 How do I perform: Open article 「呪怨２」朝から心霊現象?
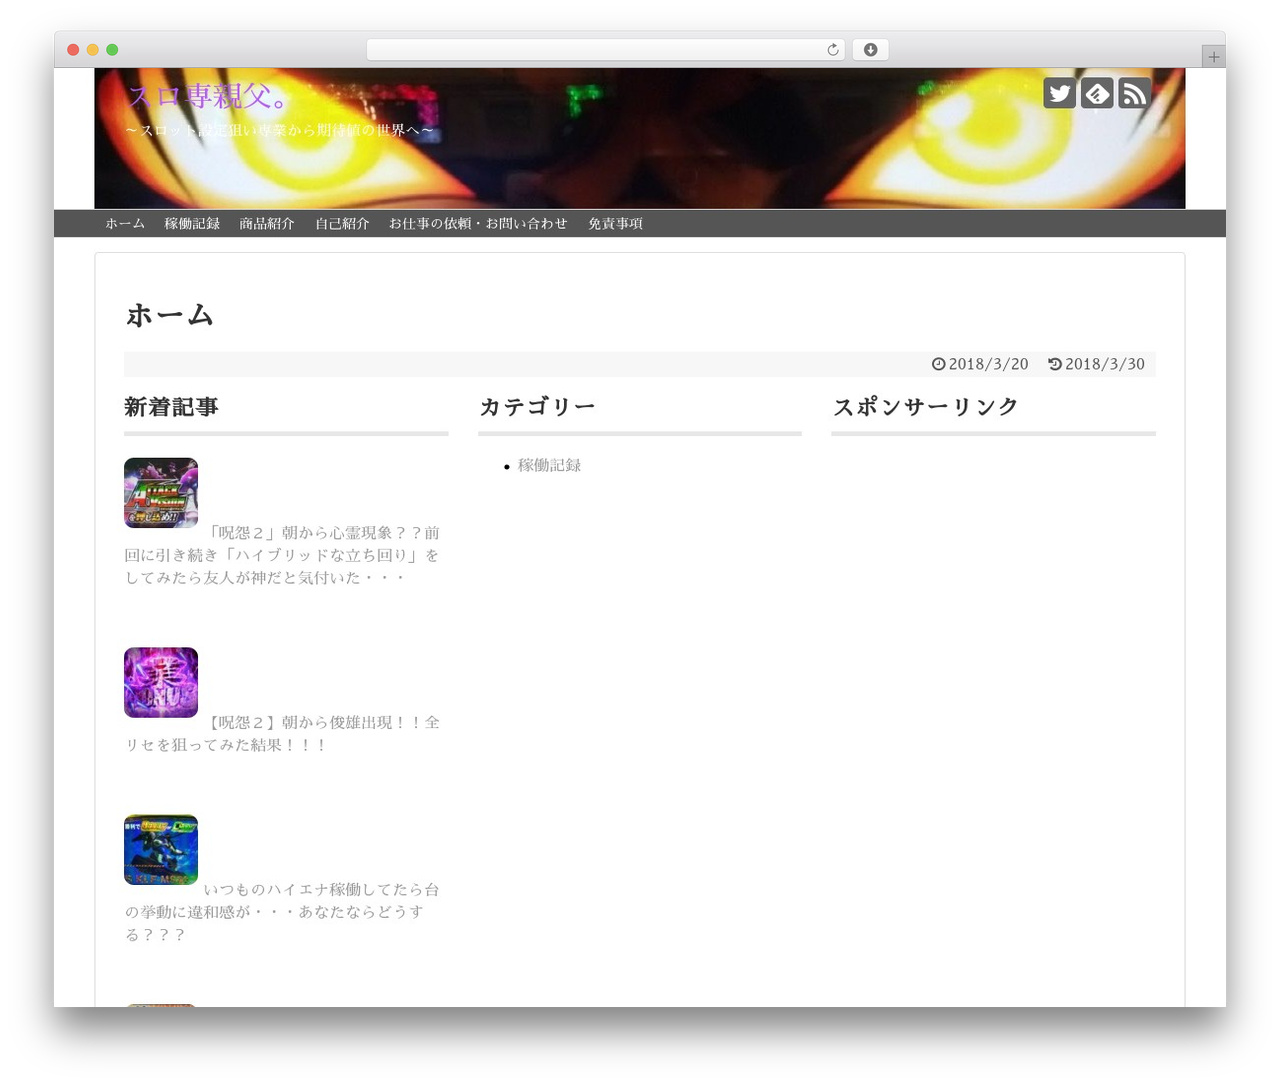(282, 555)
